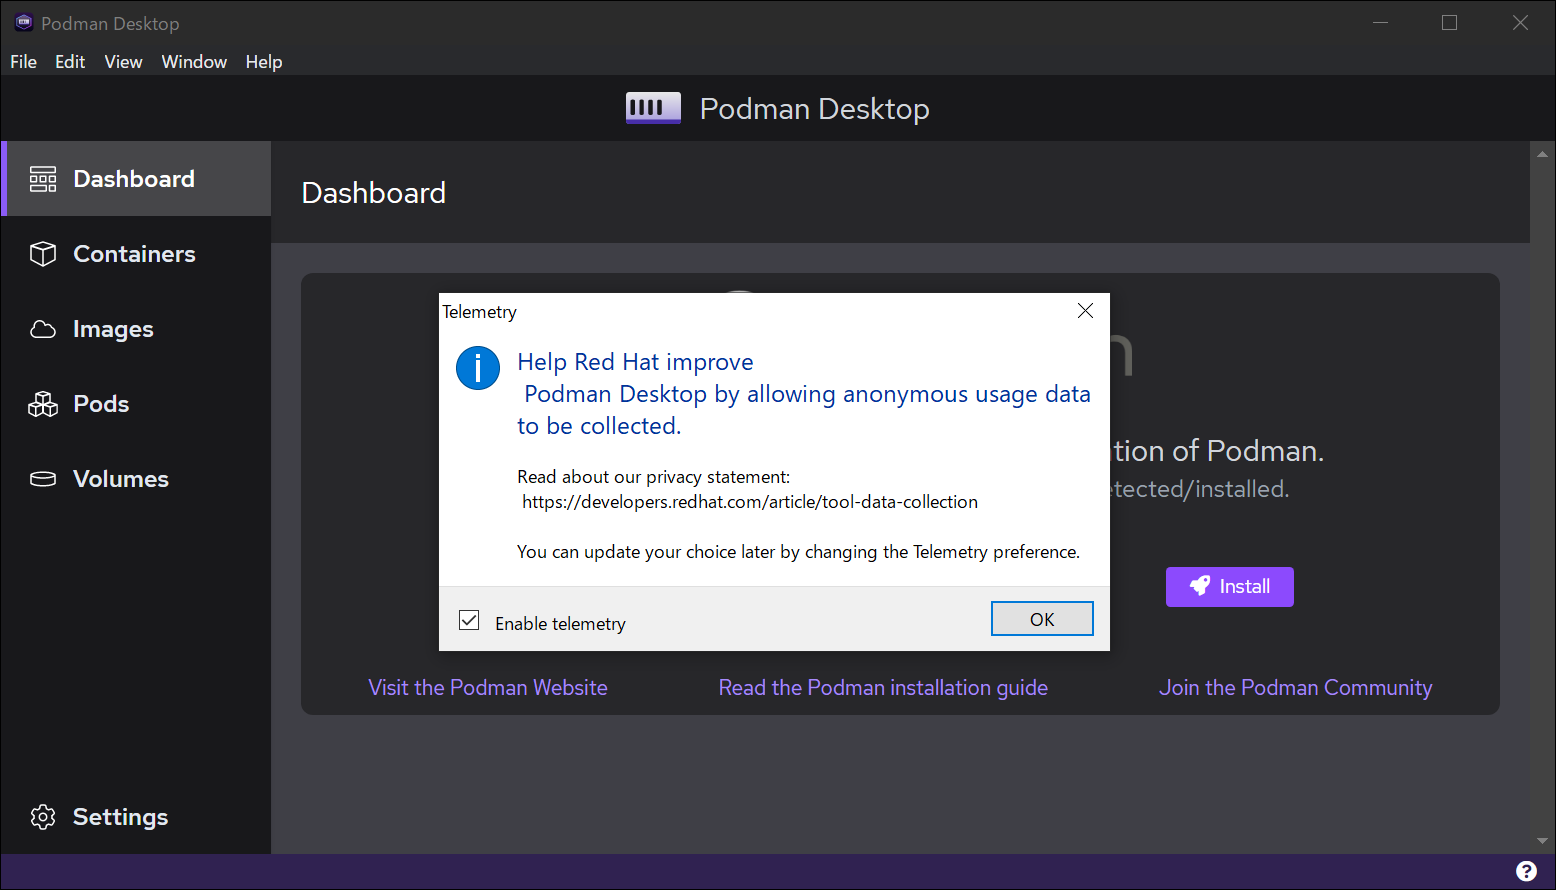Close the Telemetry dialog with X
Image resolution: width=1556 pixels, height=890 pixels.
pos(1085,311)
